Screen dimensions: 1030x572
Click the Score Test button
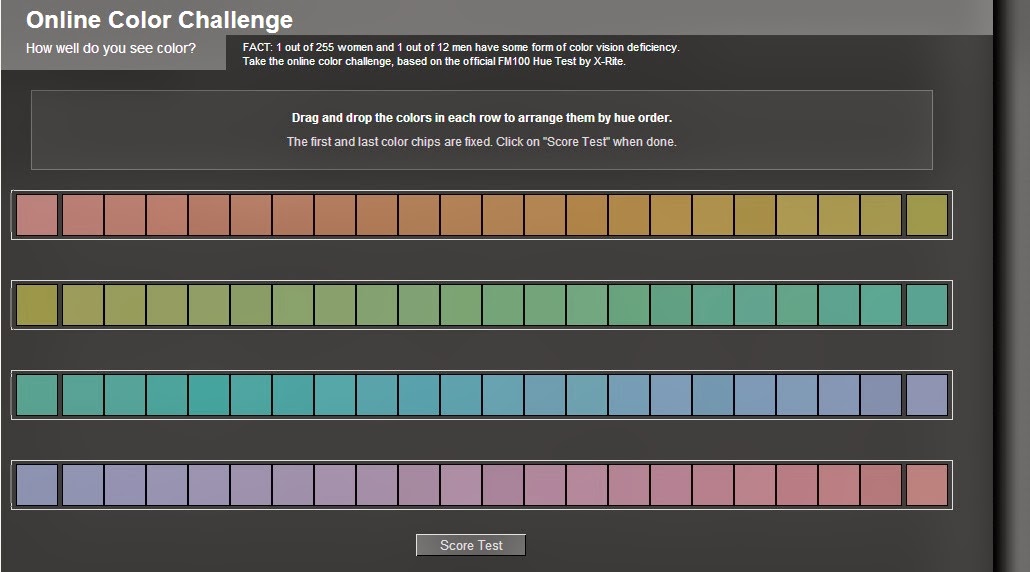tap(471, 545)
